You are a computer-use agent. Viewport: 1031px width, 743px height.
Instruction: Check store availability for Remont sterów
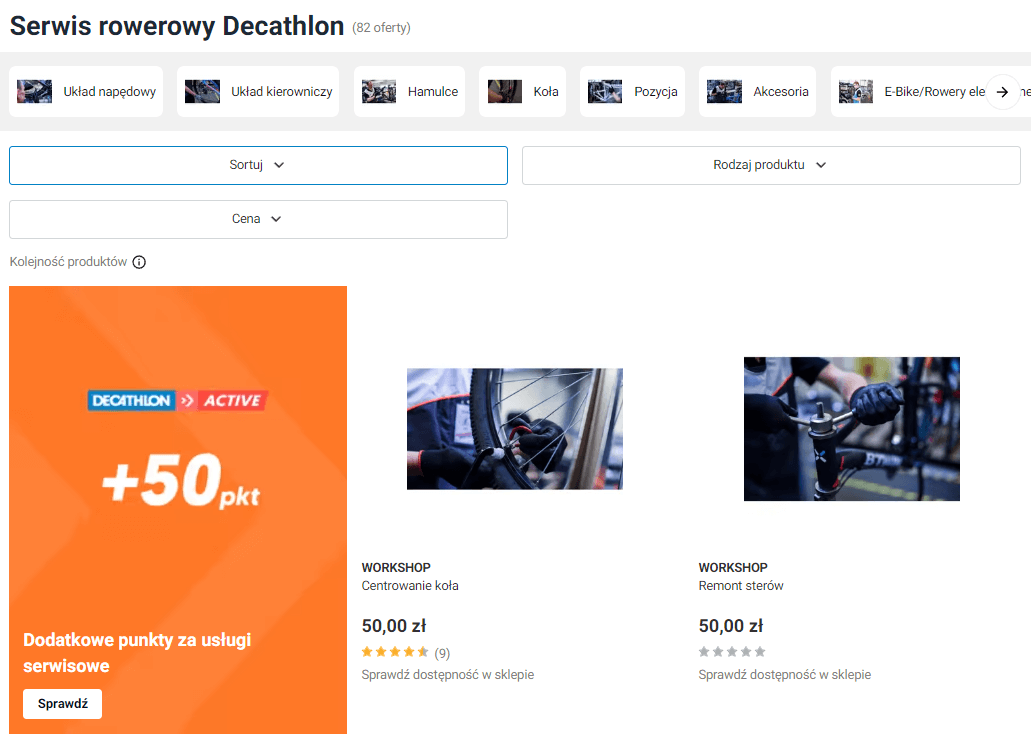(x=784, y=674)
